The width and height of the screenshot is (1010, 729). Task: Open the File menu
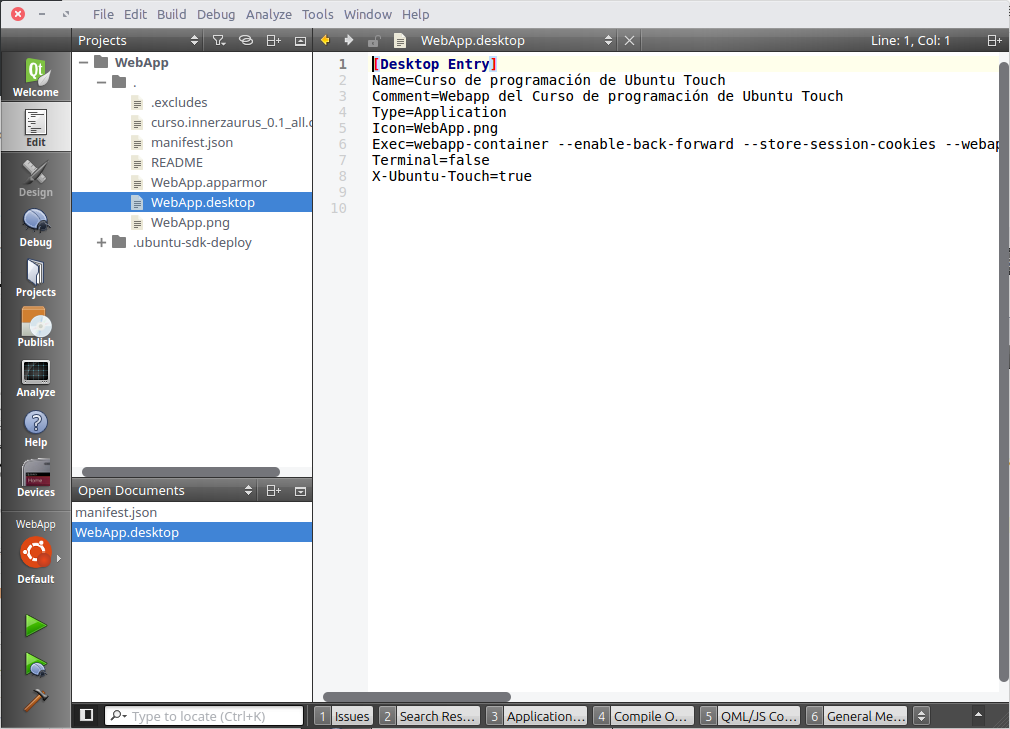103,14
